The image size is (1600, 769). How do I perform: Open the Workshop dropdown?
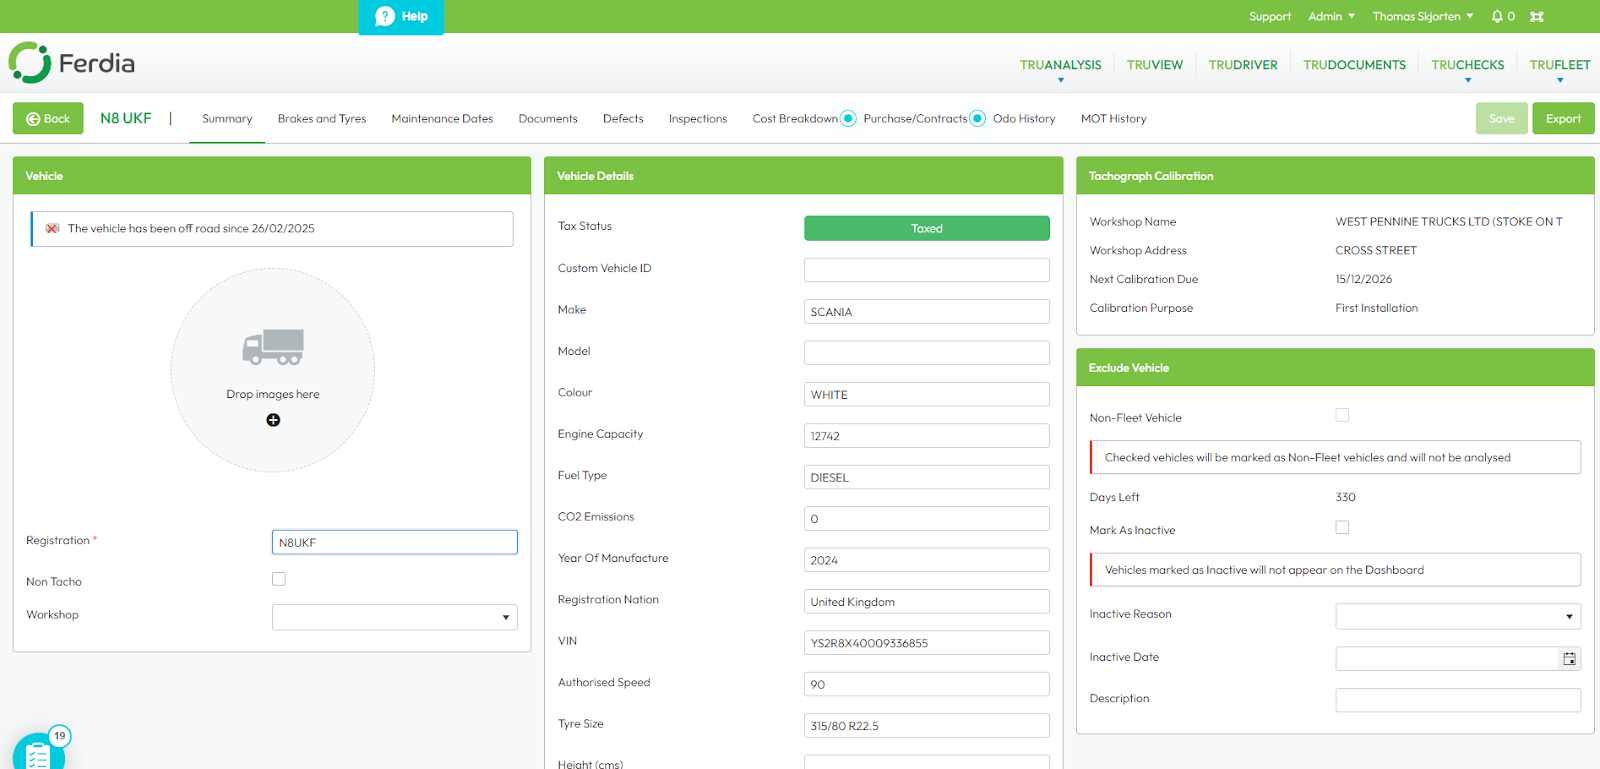395,617
